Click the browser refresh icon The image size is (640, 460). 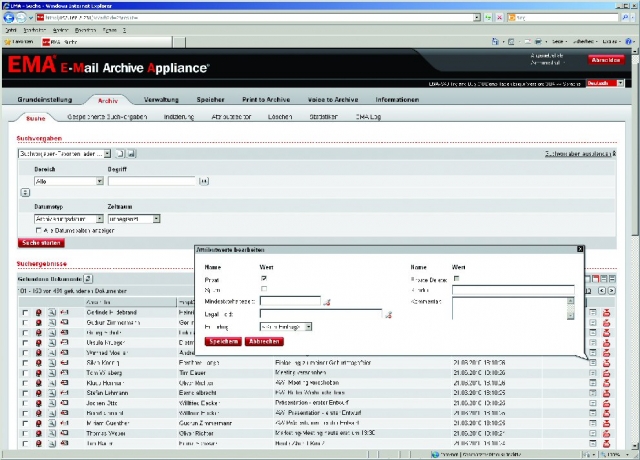click(488, 18)
